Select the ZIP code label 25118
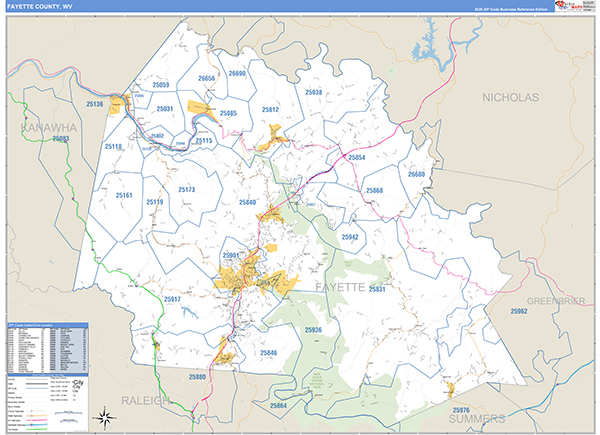 click(113, 147)
